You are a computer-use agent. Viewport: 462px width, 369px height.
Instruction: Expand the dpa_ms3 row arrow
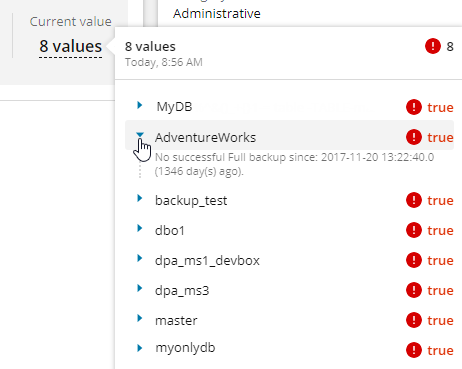pyautogui.click(x=140, y=288)
